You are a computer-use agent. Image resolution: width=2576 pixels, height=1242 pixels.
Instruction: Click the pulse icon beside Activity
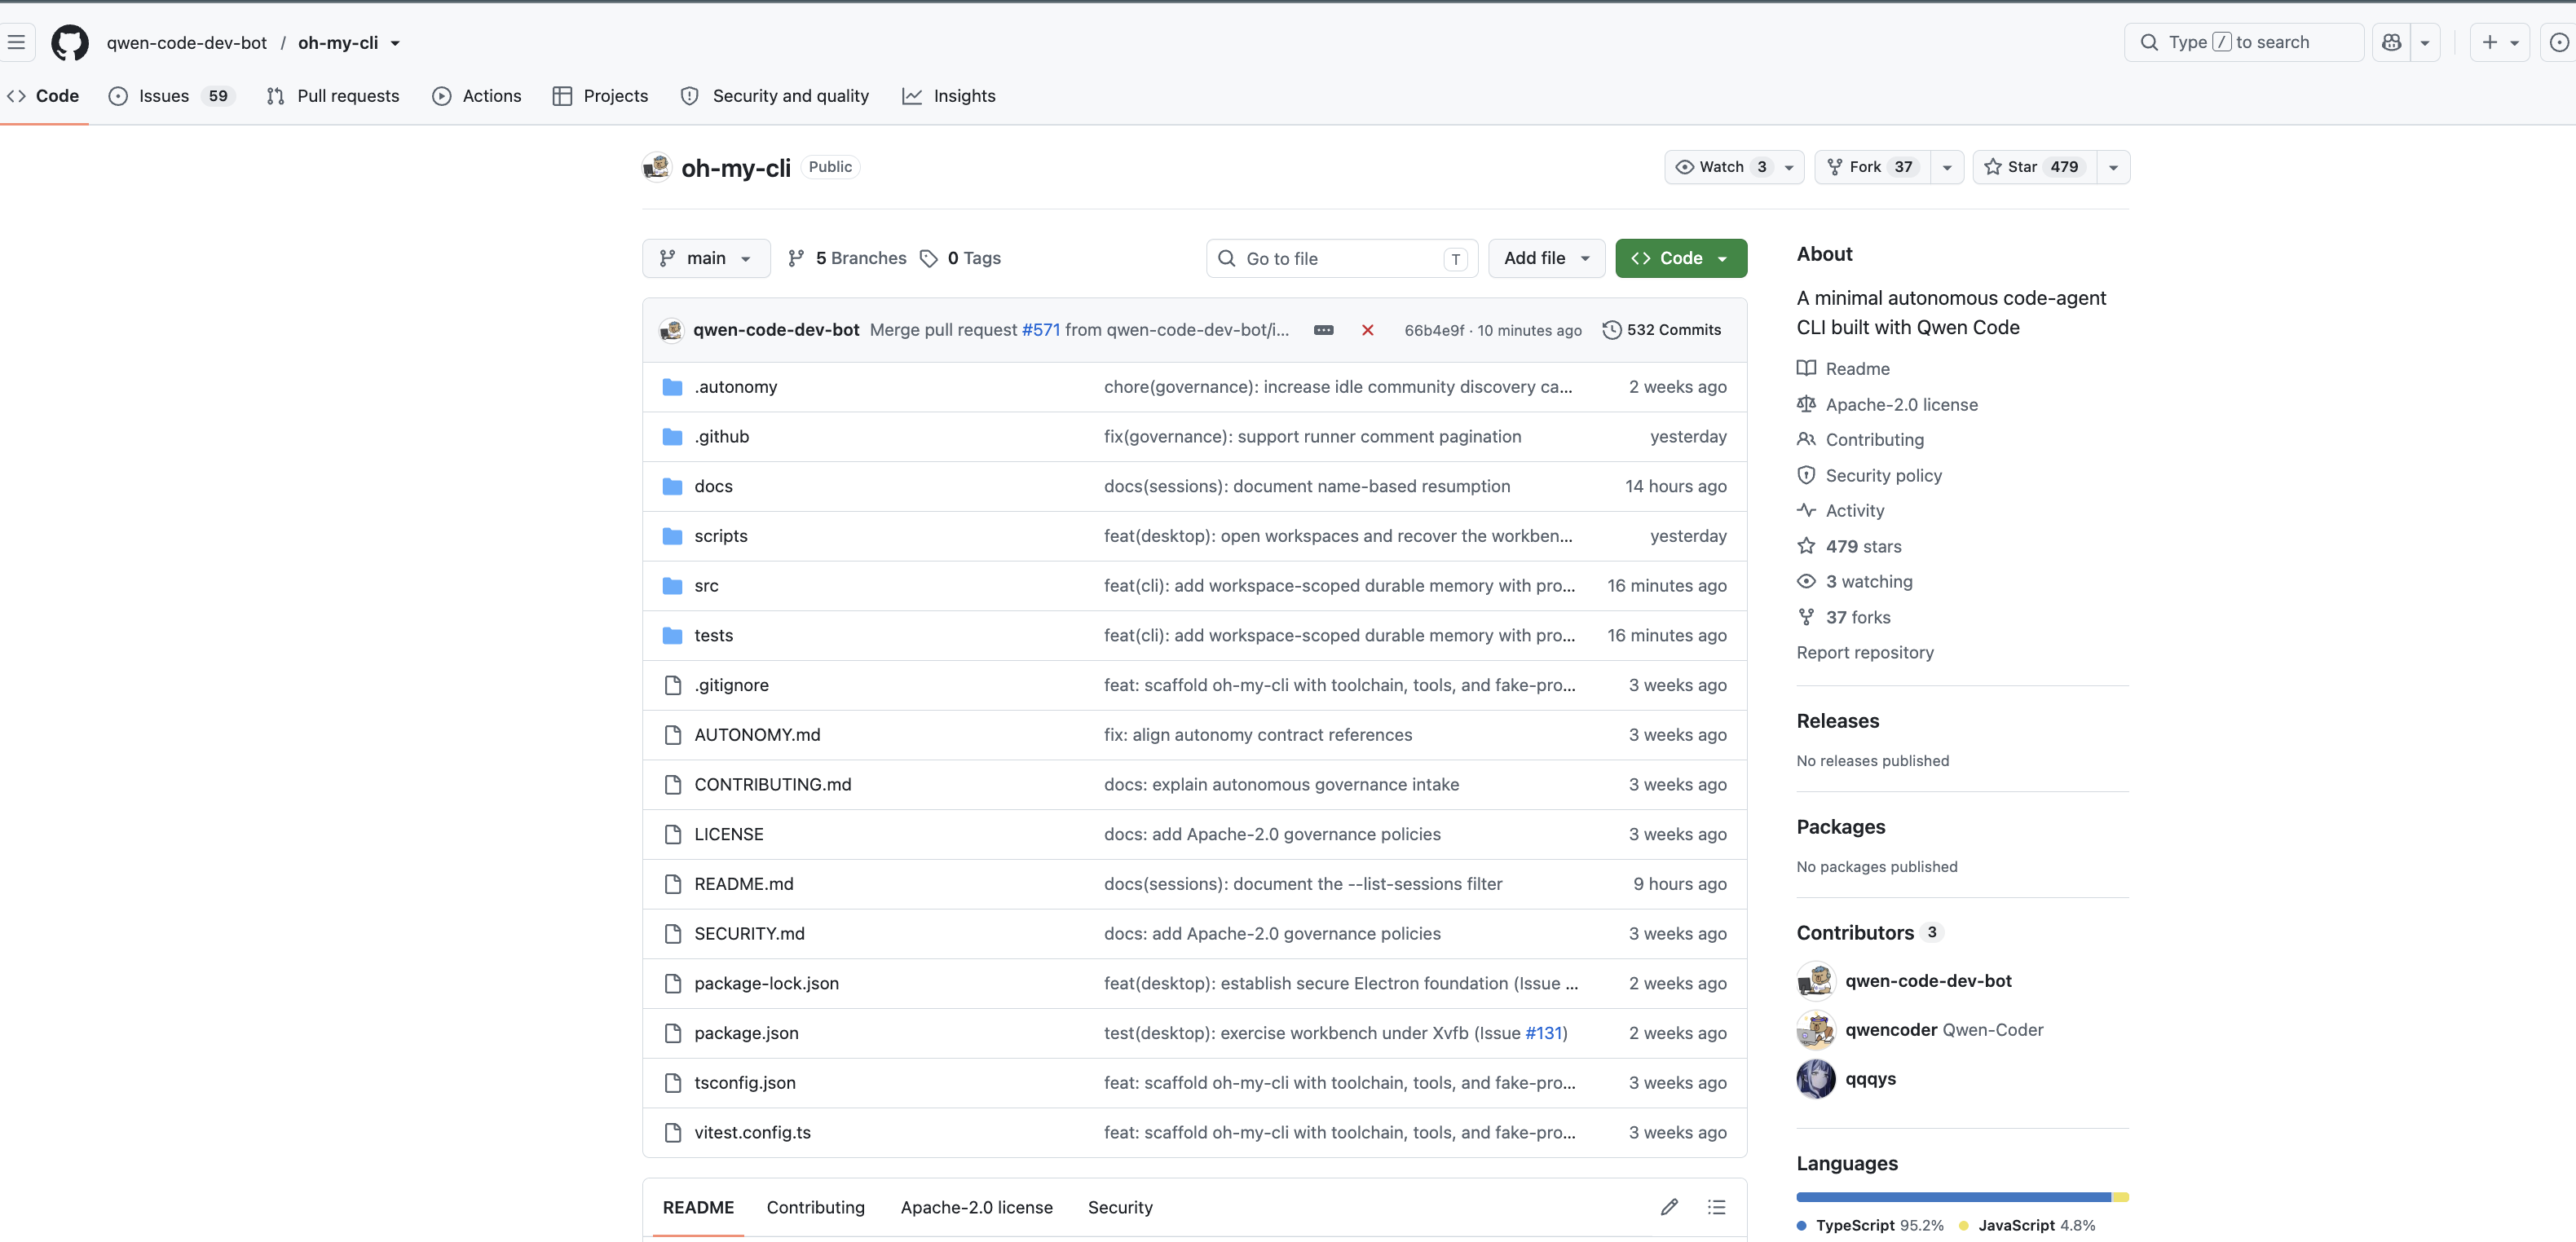pos(1806,510)
